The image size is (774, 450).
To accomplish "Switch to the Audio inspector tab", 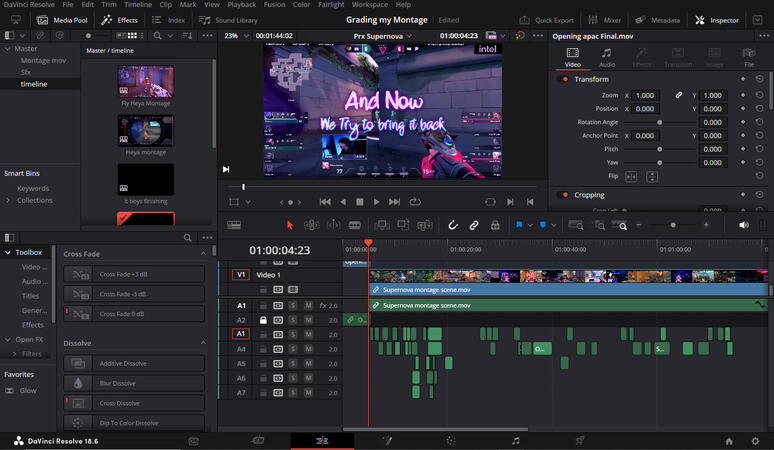I will tap(607, 57).
